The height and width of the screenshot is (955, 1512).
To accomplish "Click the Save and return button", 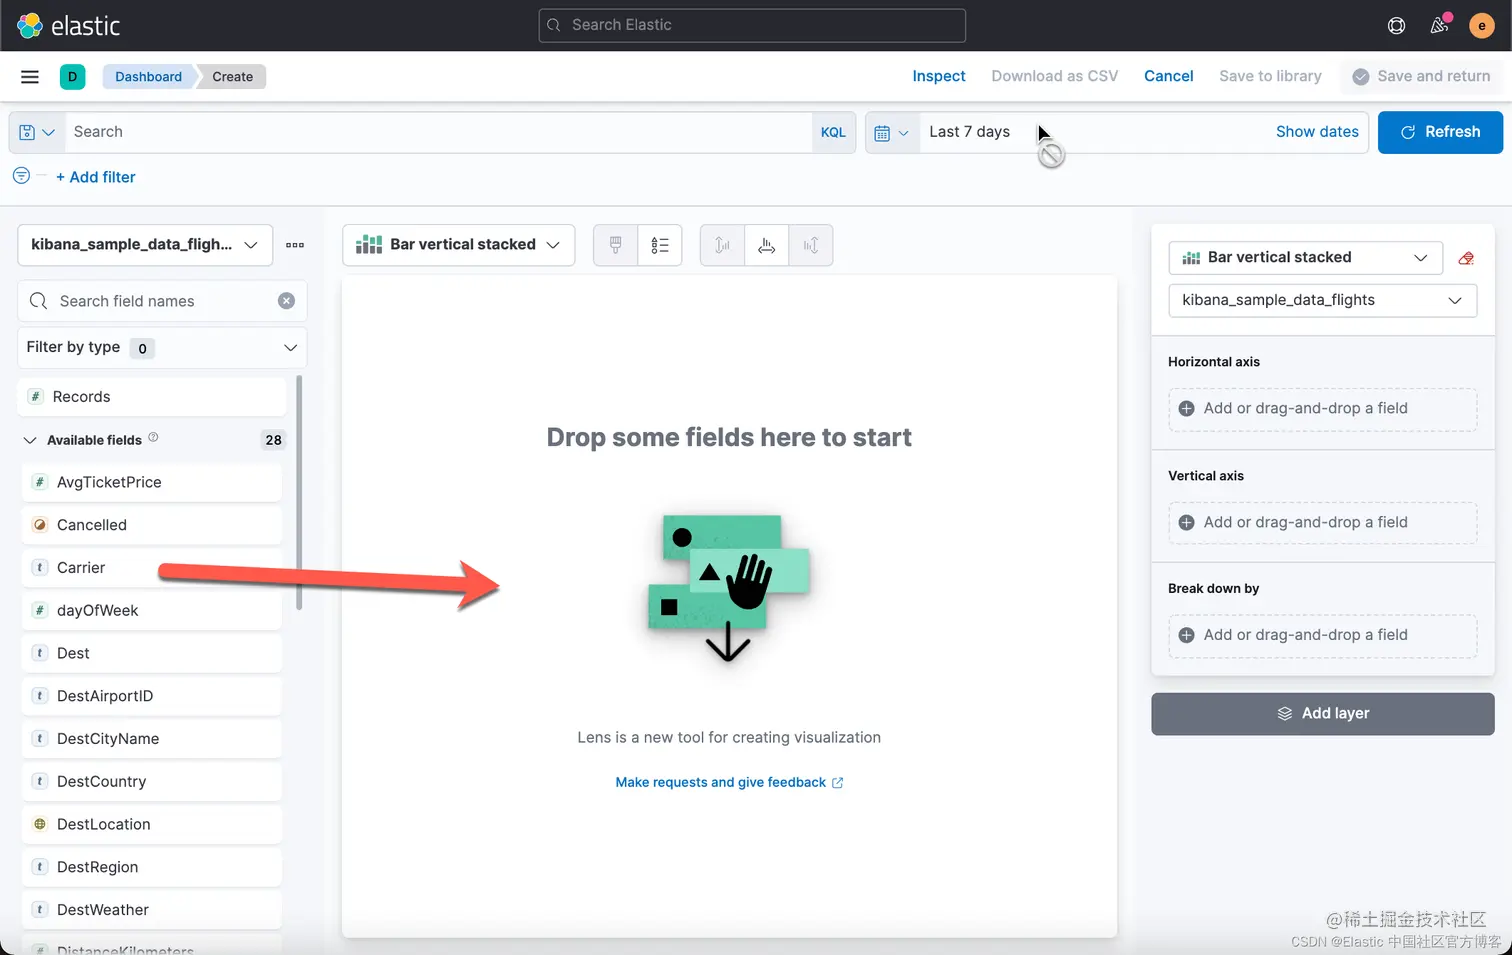I will click(1421, 76).
